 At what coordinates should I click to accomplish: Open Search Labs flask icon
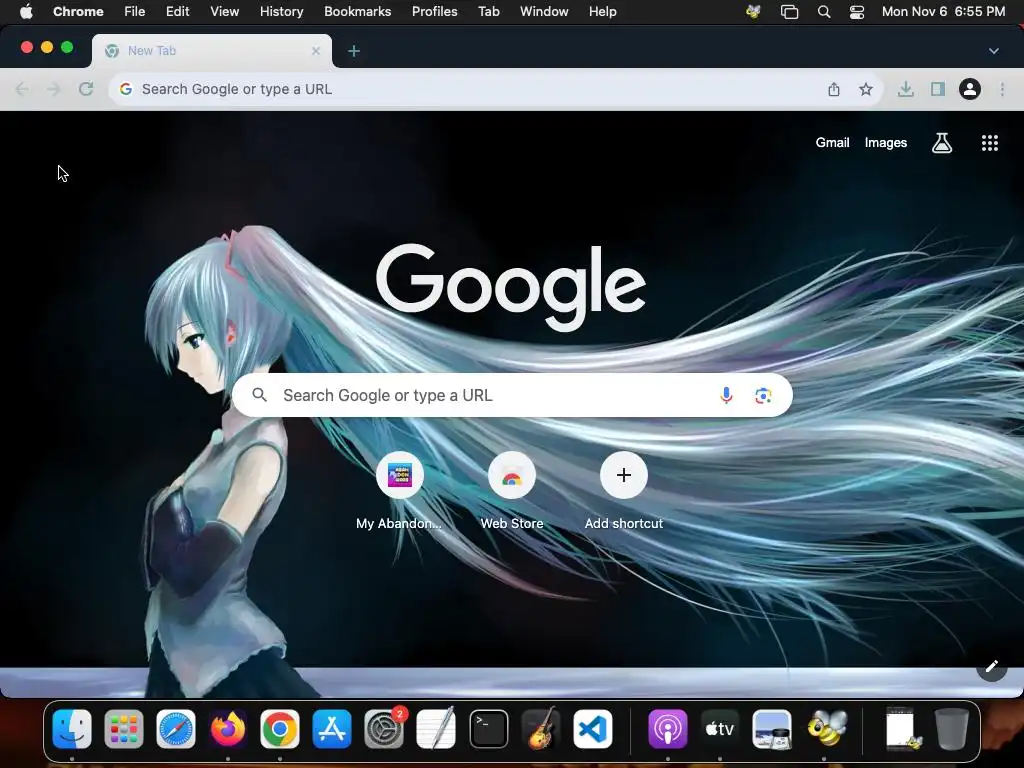[x=942, y=142]
